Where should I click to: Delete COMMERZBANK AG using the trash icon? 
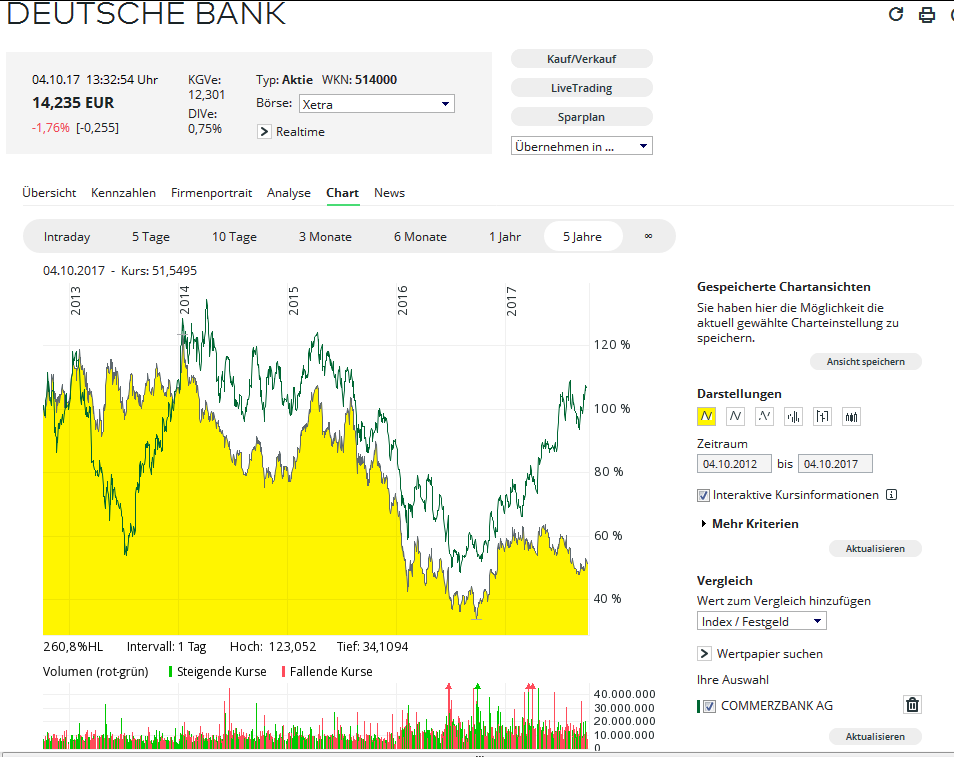click(x=912, y=704)
